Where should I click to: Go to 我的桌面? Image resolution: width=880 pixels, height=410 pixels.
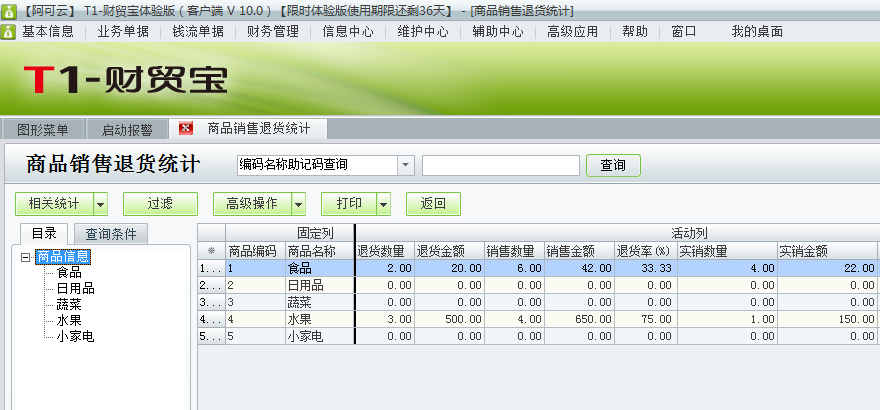tap(757, 32)
